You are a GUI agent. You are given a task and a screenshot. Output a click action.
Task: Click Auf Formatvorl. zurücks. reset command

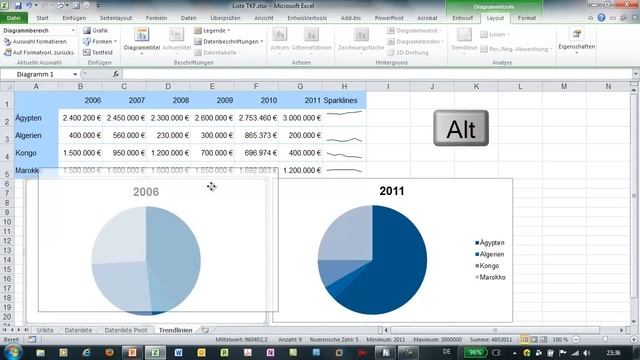[39, 52]
